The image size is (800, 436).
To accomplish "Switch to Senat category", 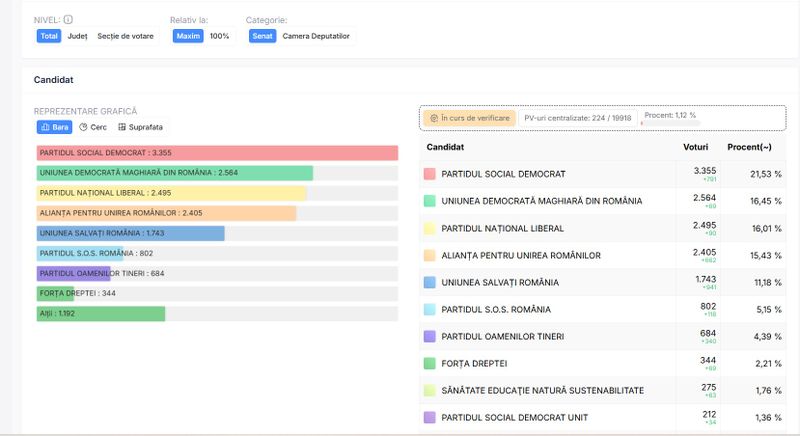I will pos(263,36).
